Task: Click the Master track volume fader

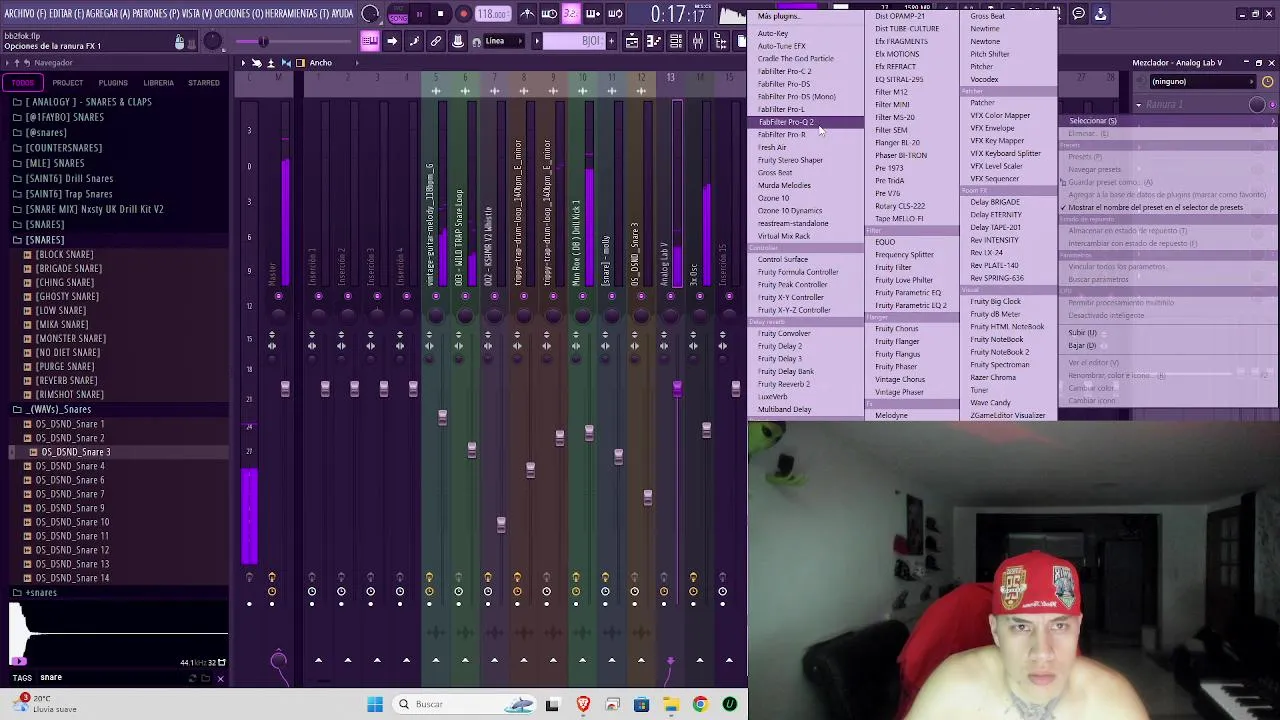Action: [x=286, y=388]
